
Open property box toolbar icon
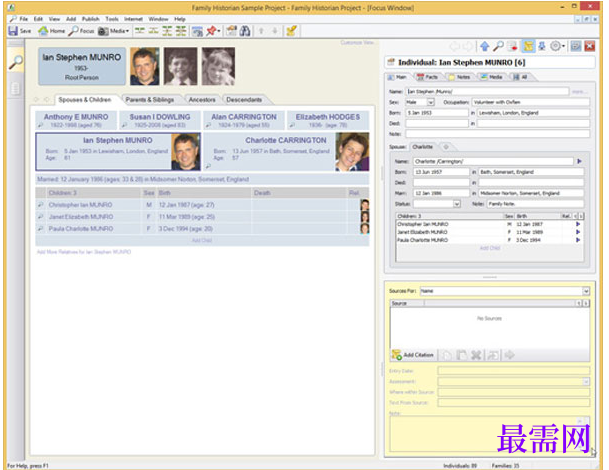pos(231,31)
